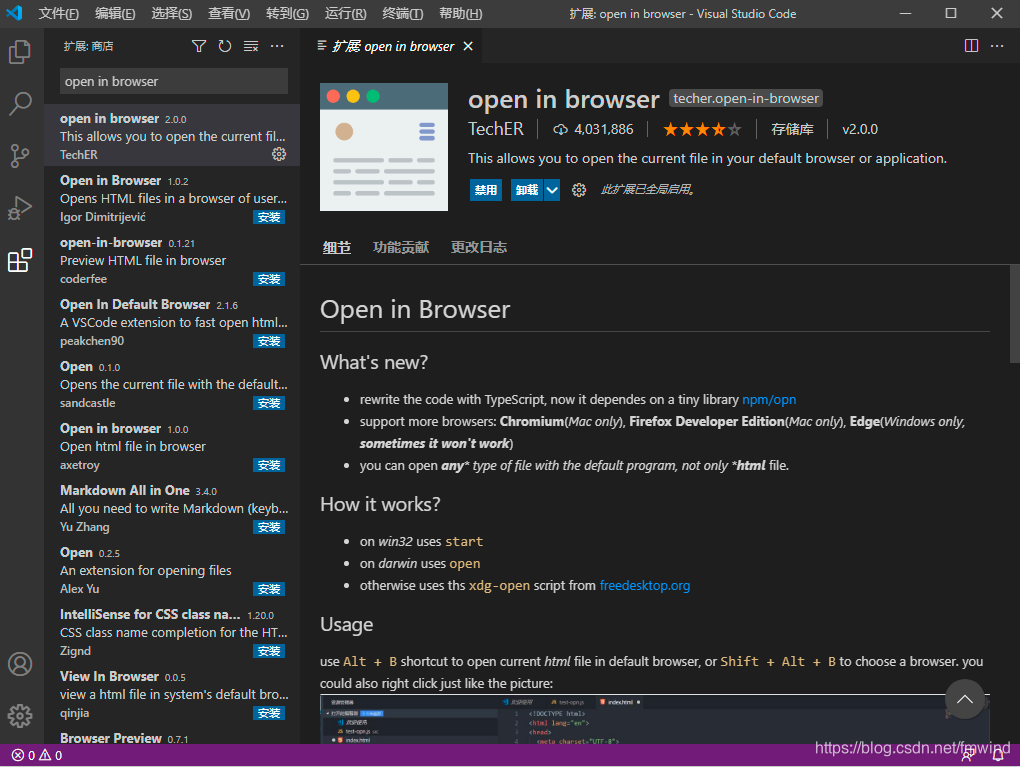
Task: Click the details page vertical scrollbar
Action: (1014, 314)
